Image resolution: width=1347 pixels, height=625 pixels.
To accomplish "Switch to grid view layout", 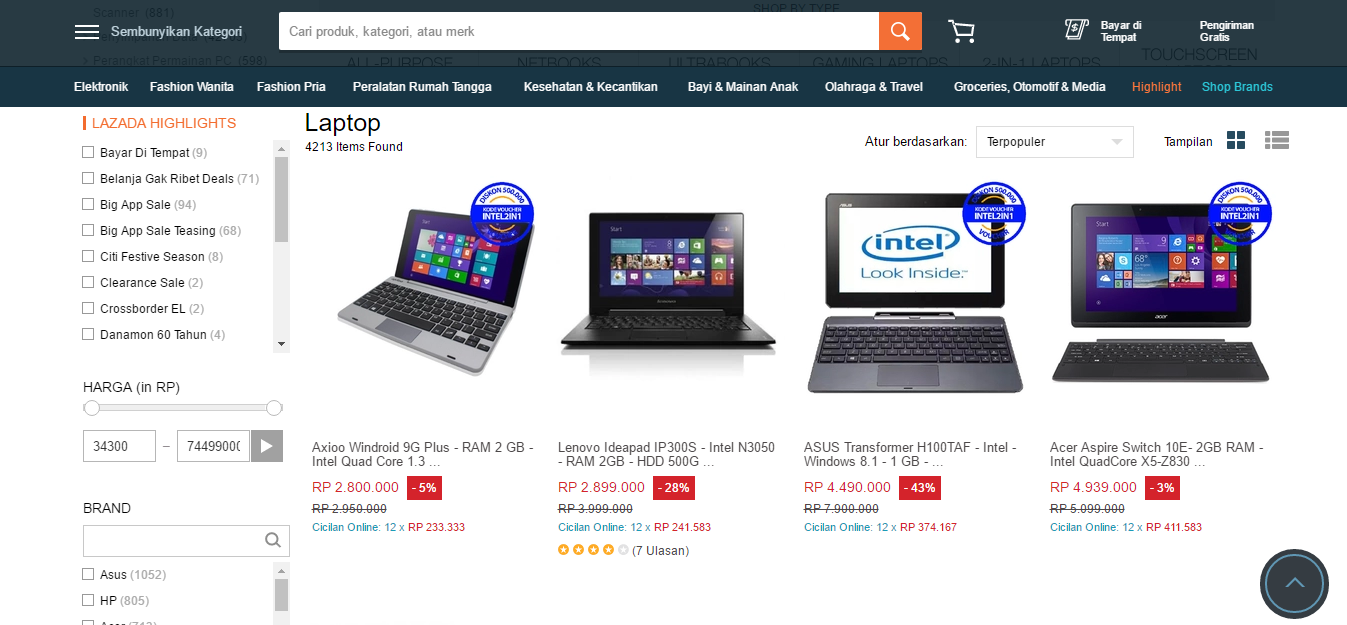I will point(1236,141).
